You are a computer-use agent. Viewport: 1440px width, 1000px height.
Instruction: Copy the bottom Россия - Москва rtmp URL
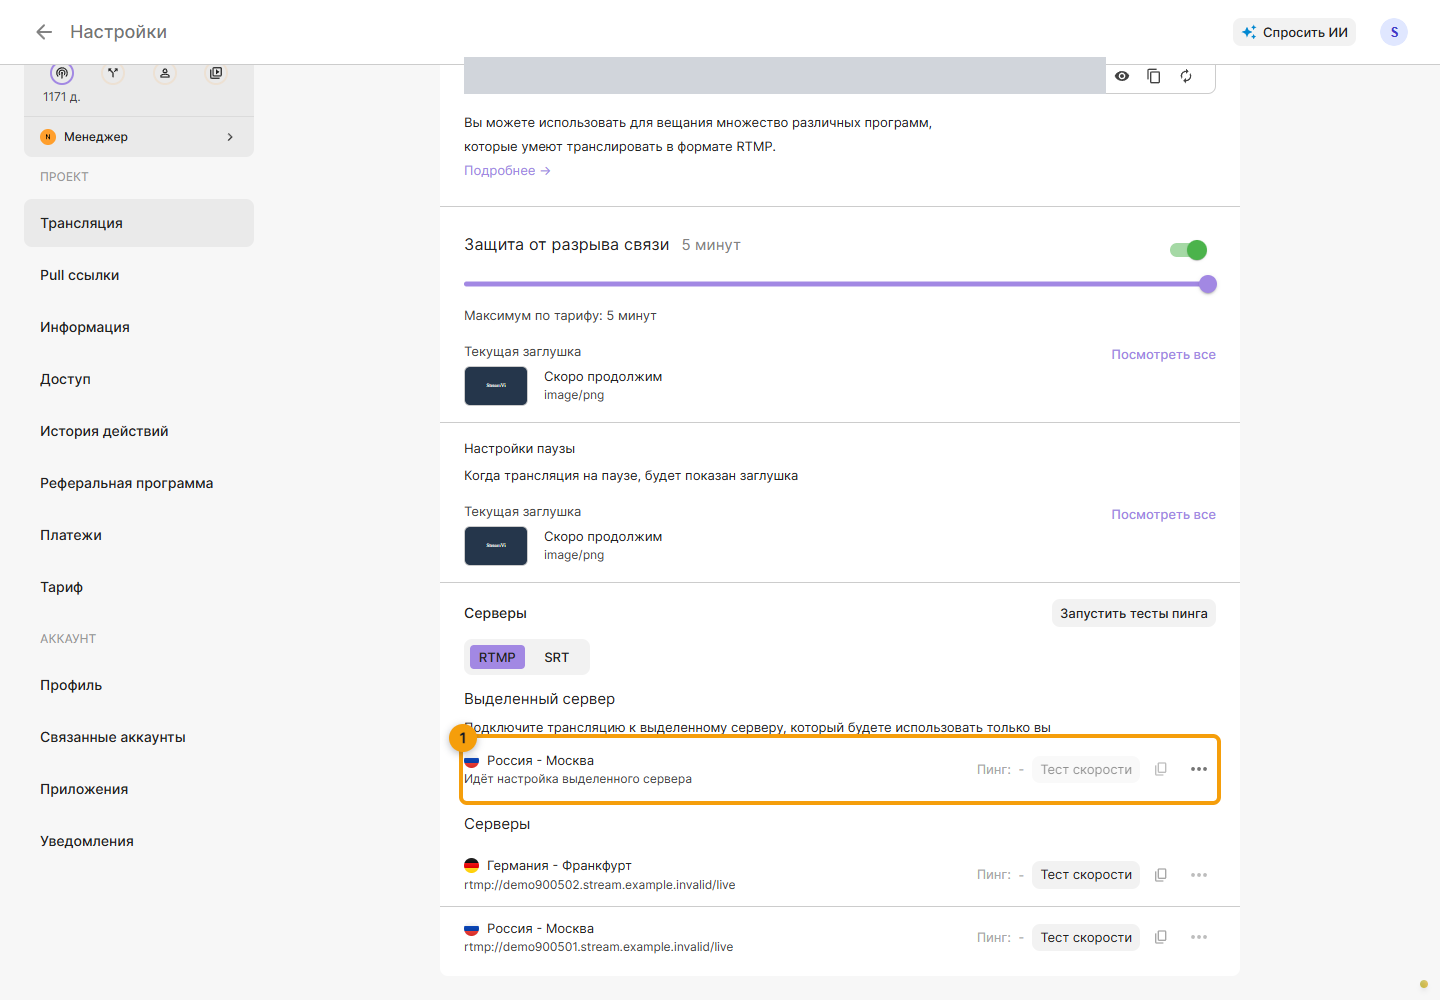tap(1161, 937)
